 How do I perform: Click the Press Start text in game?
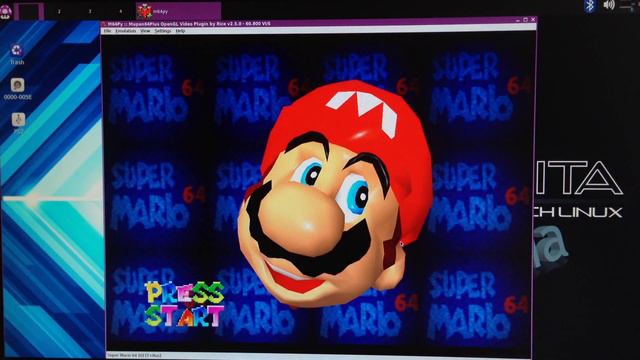184,304
